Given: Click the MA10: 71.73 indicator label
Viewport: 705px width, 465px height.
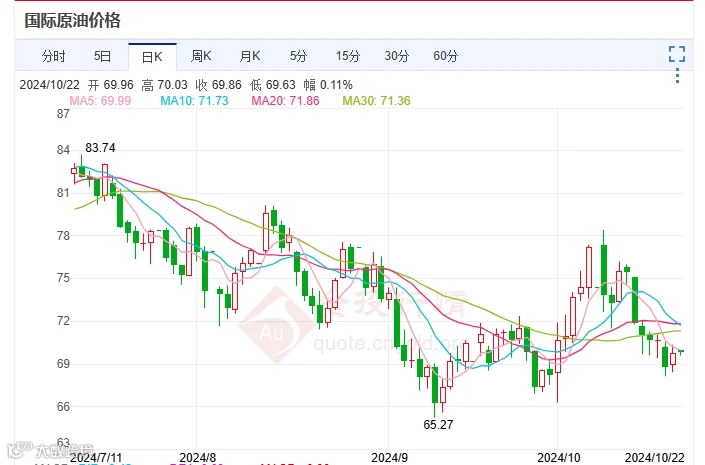Looking at the screenshot, I should pos(194,101).
